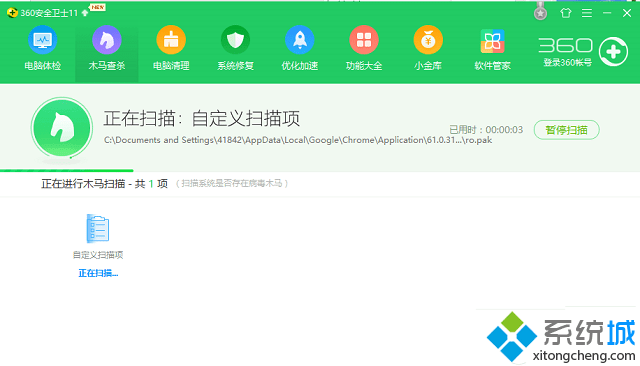This screenshot has height=366, width=640.
Task: Click the 自定义扫描项 checklist document icon
Action: (98, 228)
